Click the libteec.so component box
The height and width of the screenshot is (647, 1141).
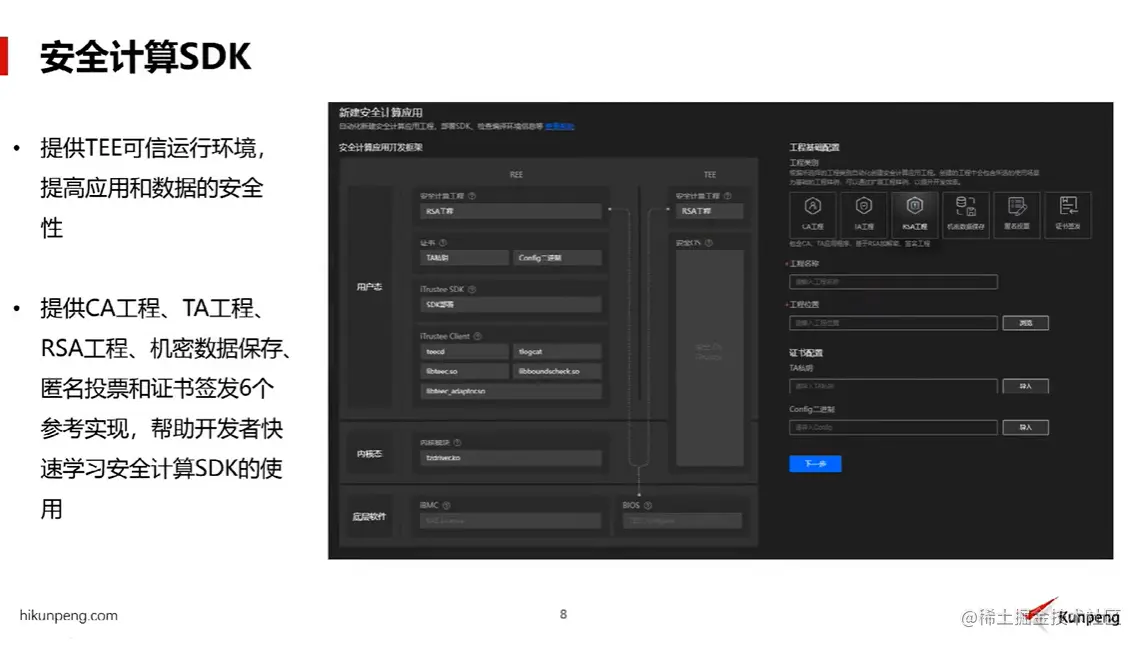(464, 371)
